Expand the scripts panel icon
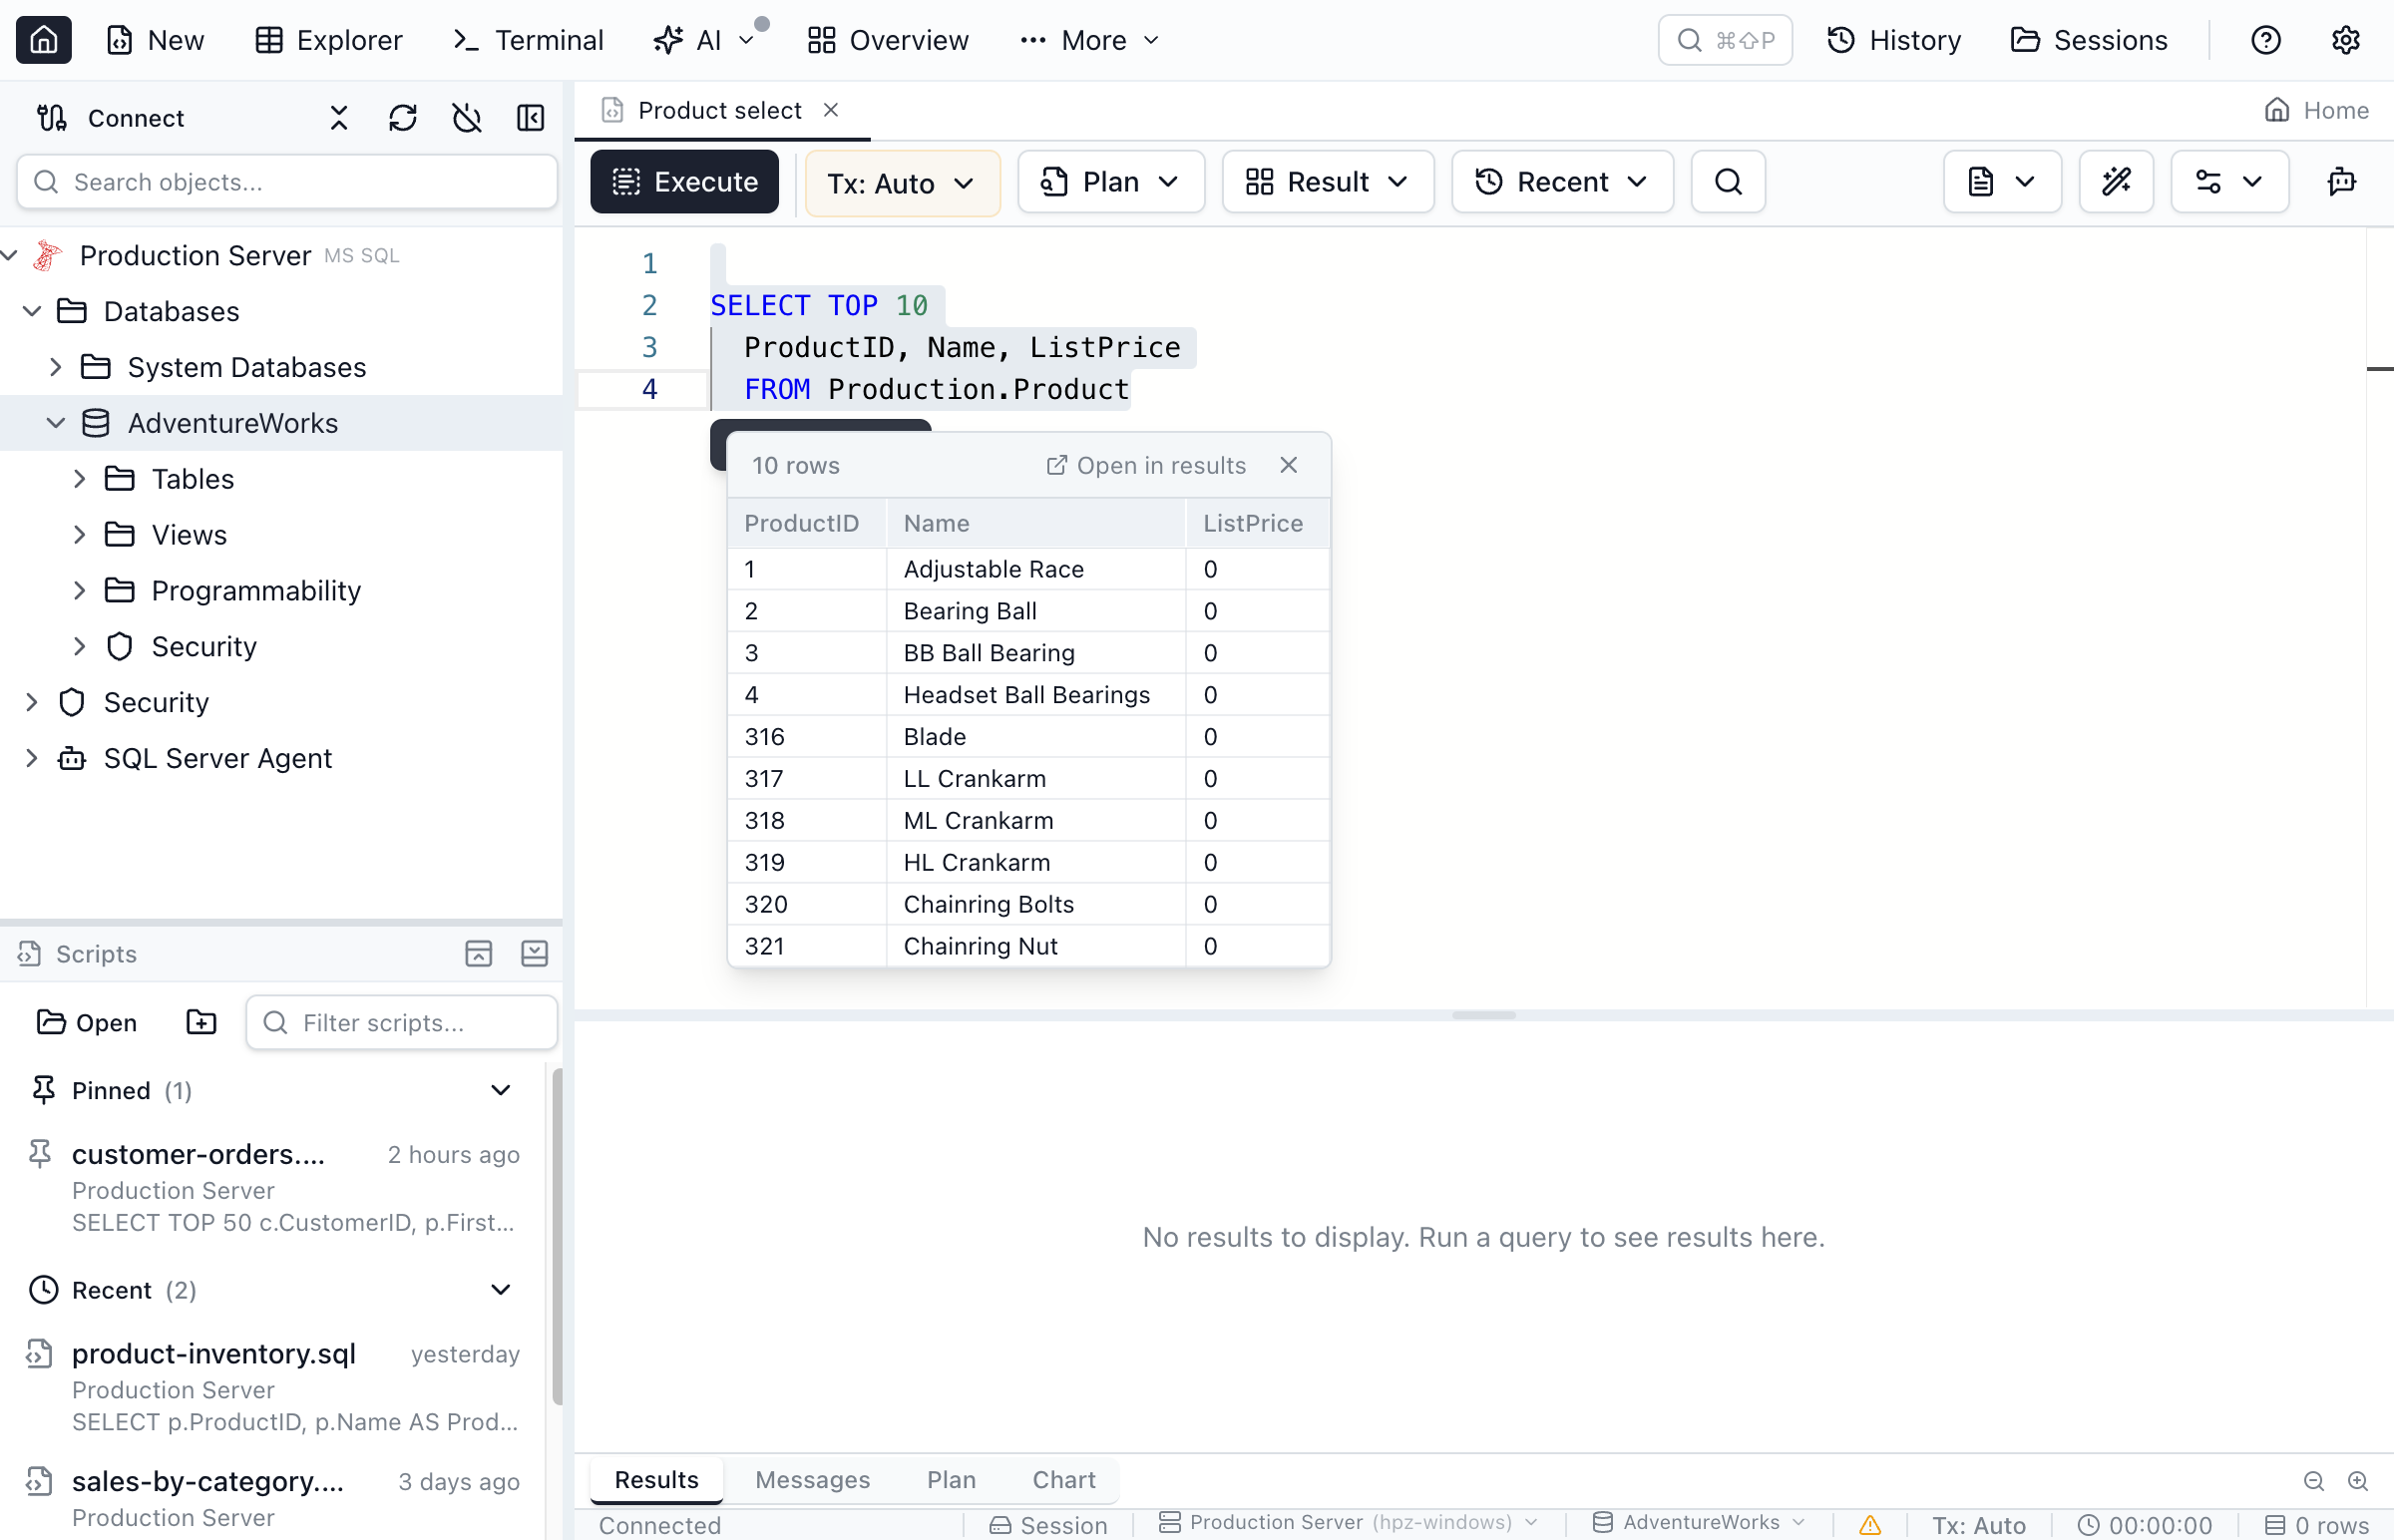 (479, 954)
